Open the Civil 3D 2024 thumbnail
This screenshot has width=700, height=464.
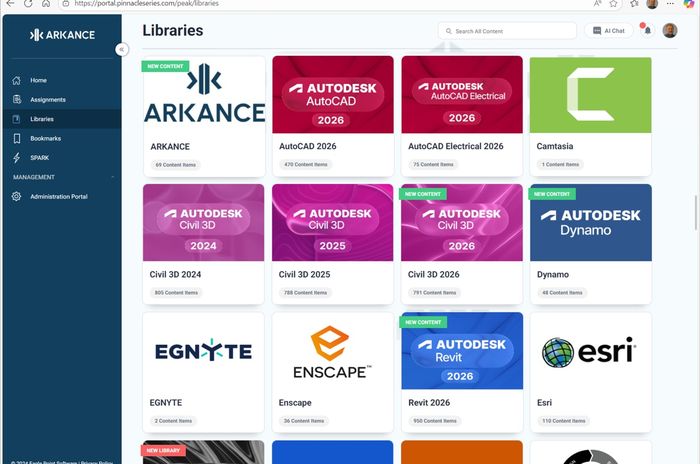204,222
